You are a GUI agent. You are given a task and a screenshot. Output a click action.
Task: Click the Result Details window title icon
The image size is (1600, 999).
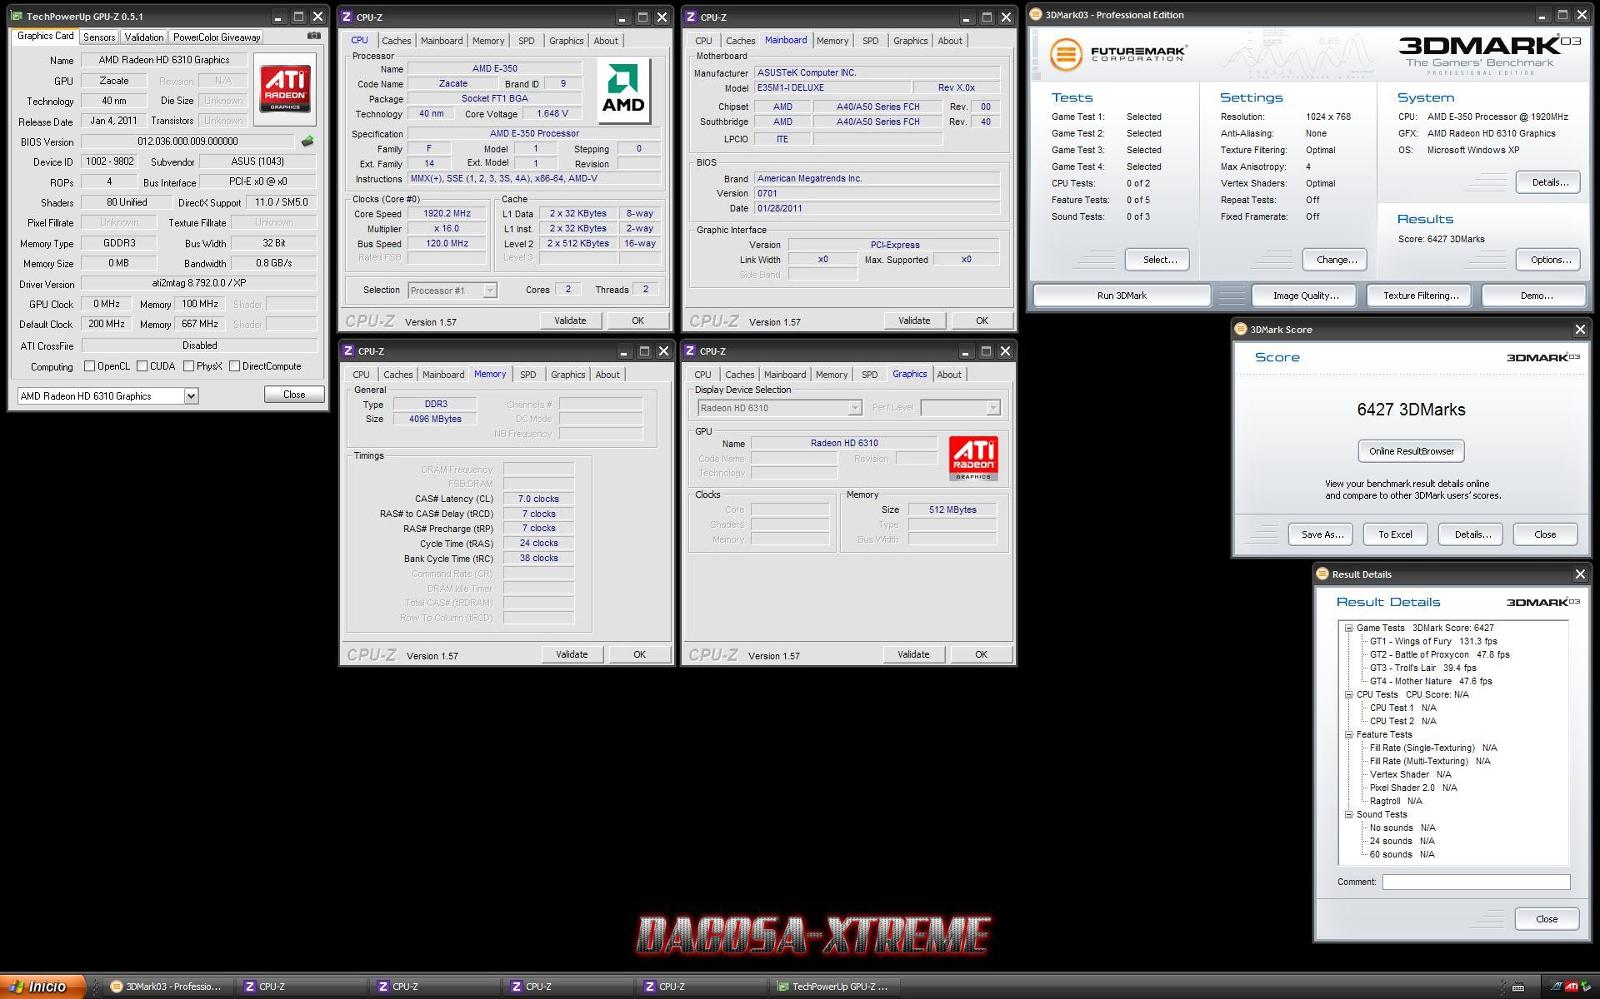[1323, 574]
